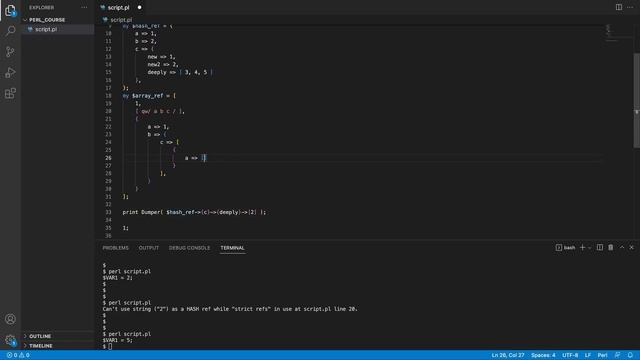Screen dimensions: 640x360
Task: Click the 'qw/ a b c /' code line
Action: [160, 111]
